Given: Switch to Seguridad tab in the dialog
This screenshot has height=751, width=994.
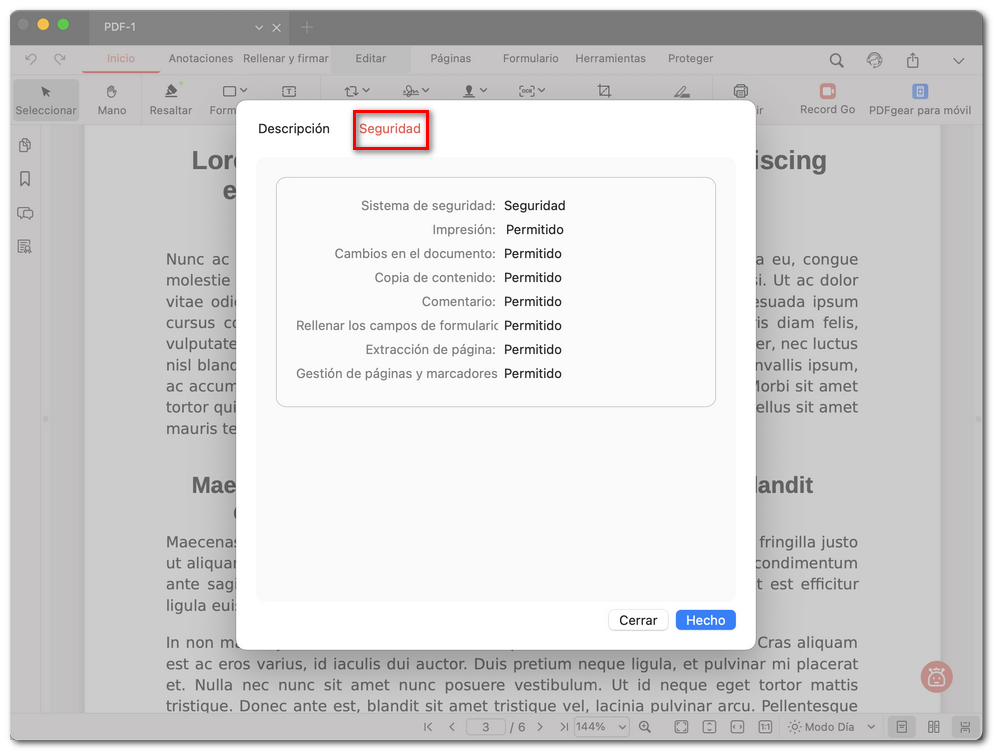Looking at the screenshot, I should [390, 129].
